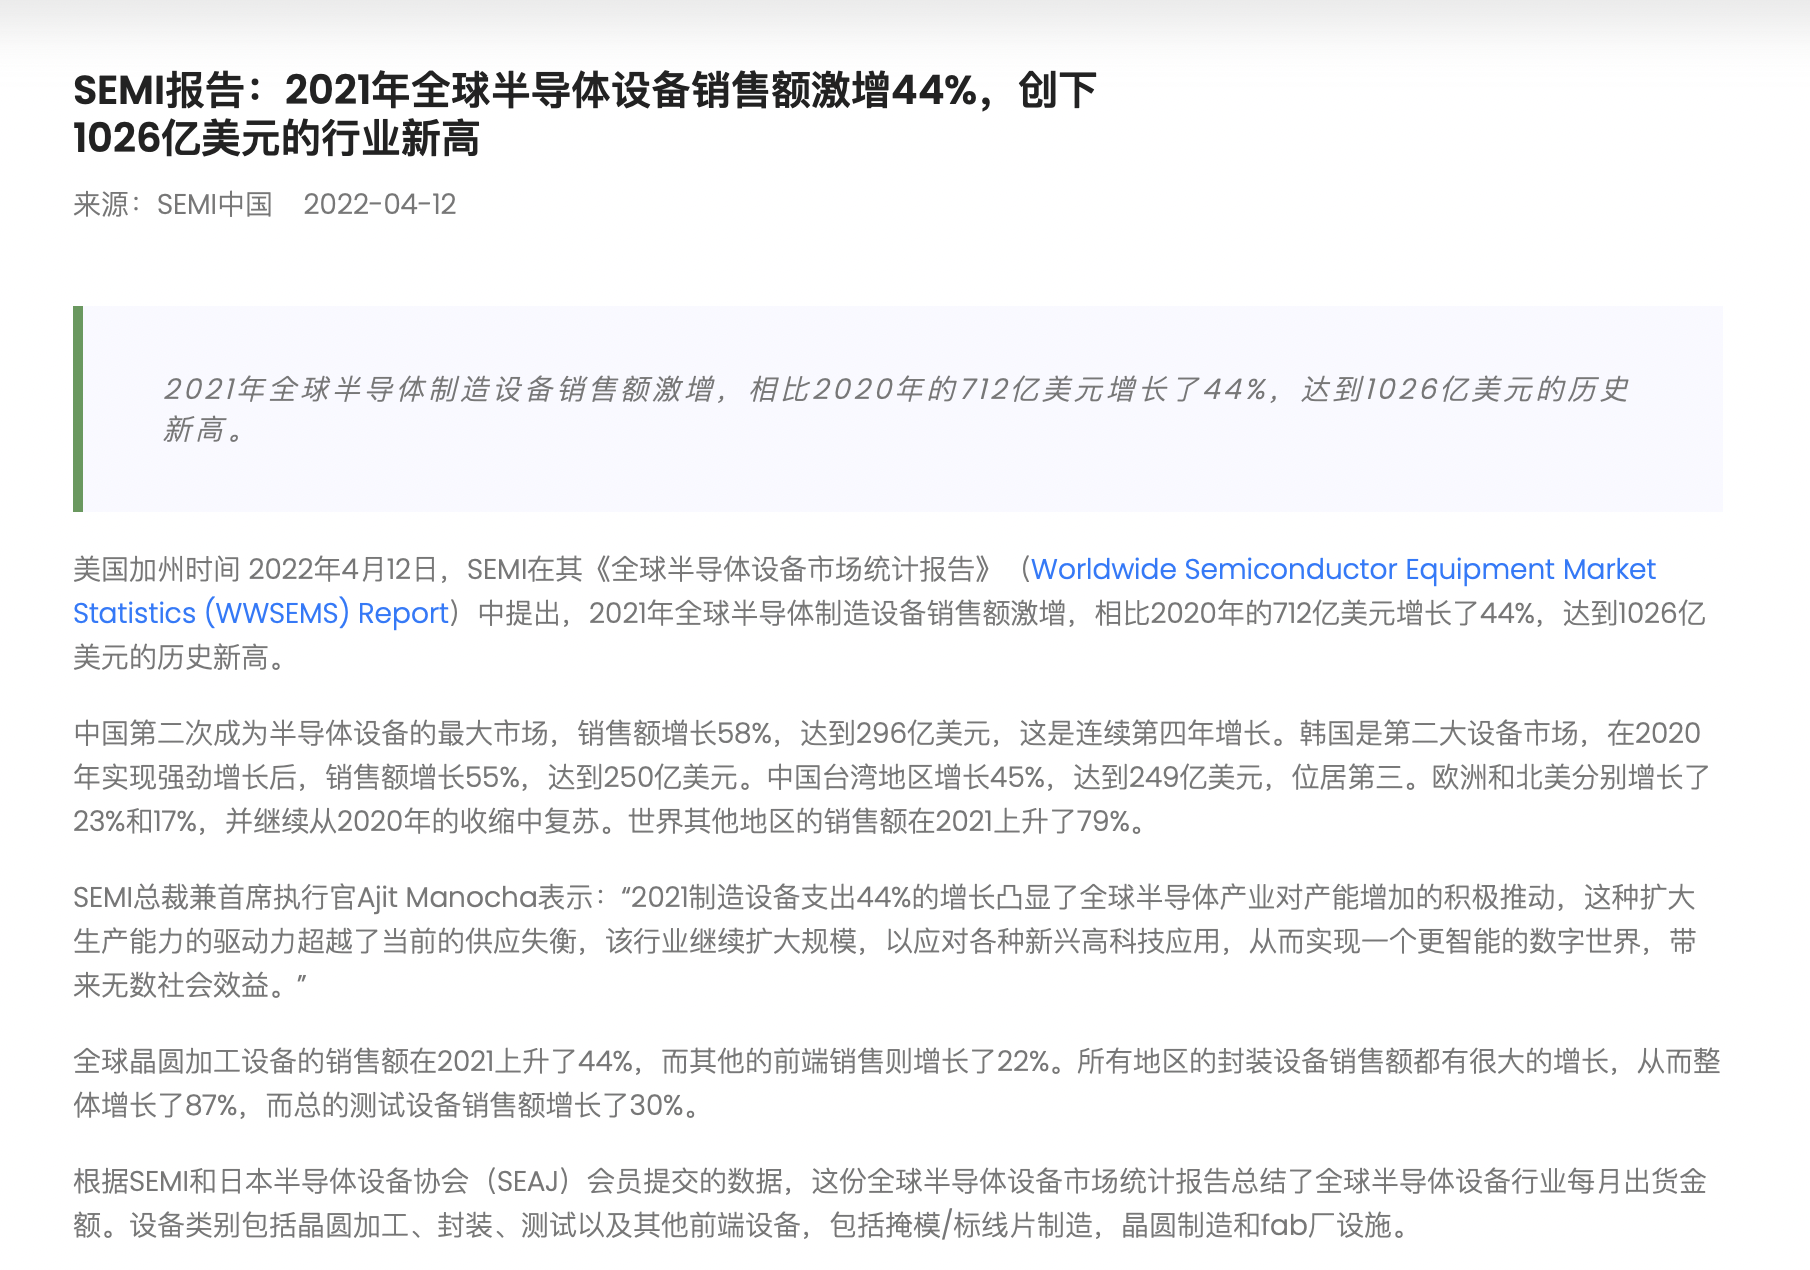Click the italic summary quote about 712亿美元
Viewport: 1810px width, 1270px height.
coord(897,409)
